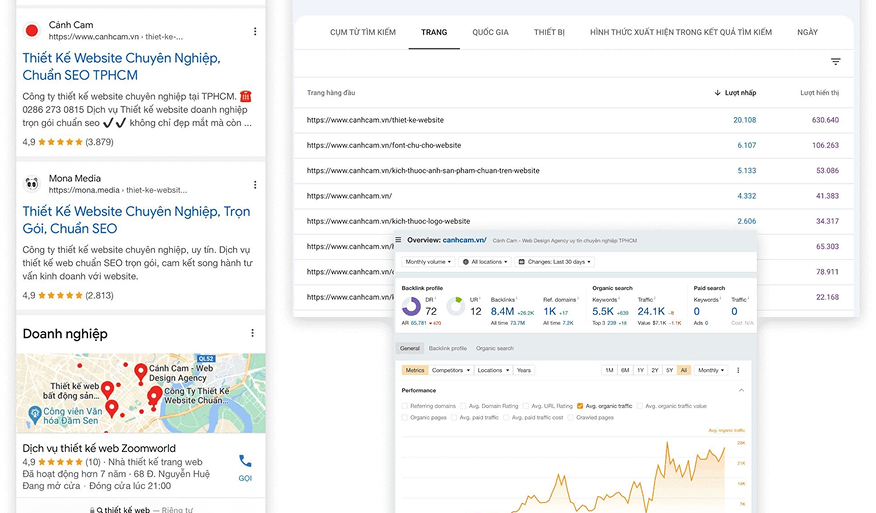Enable the Avg. organic traffic value checkbox
Screen dimensions: 876x513
640,406
